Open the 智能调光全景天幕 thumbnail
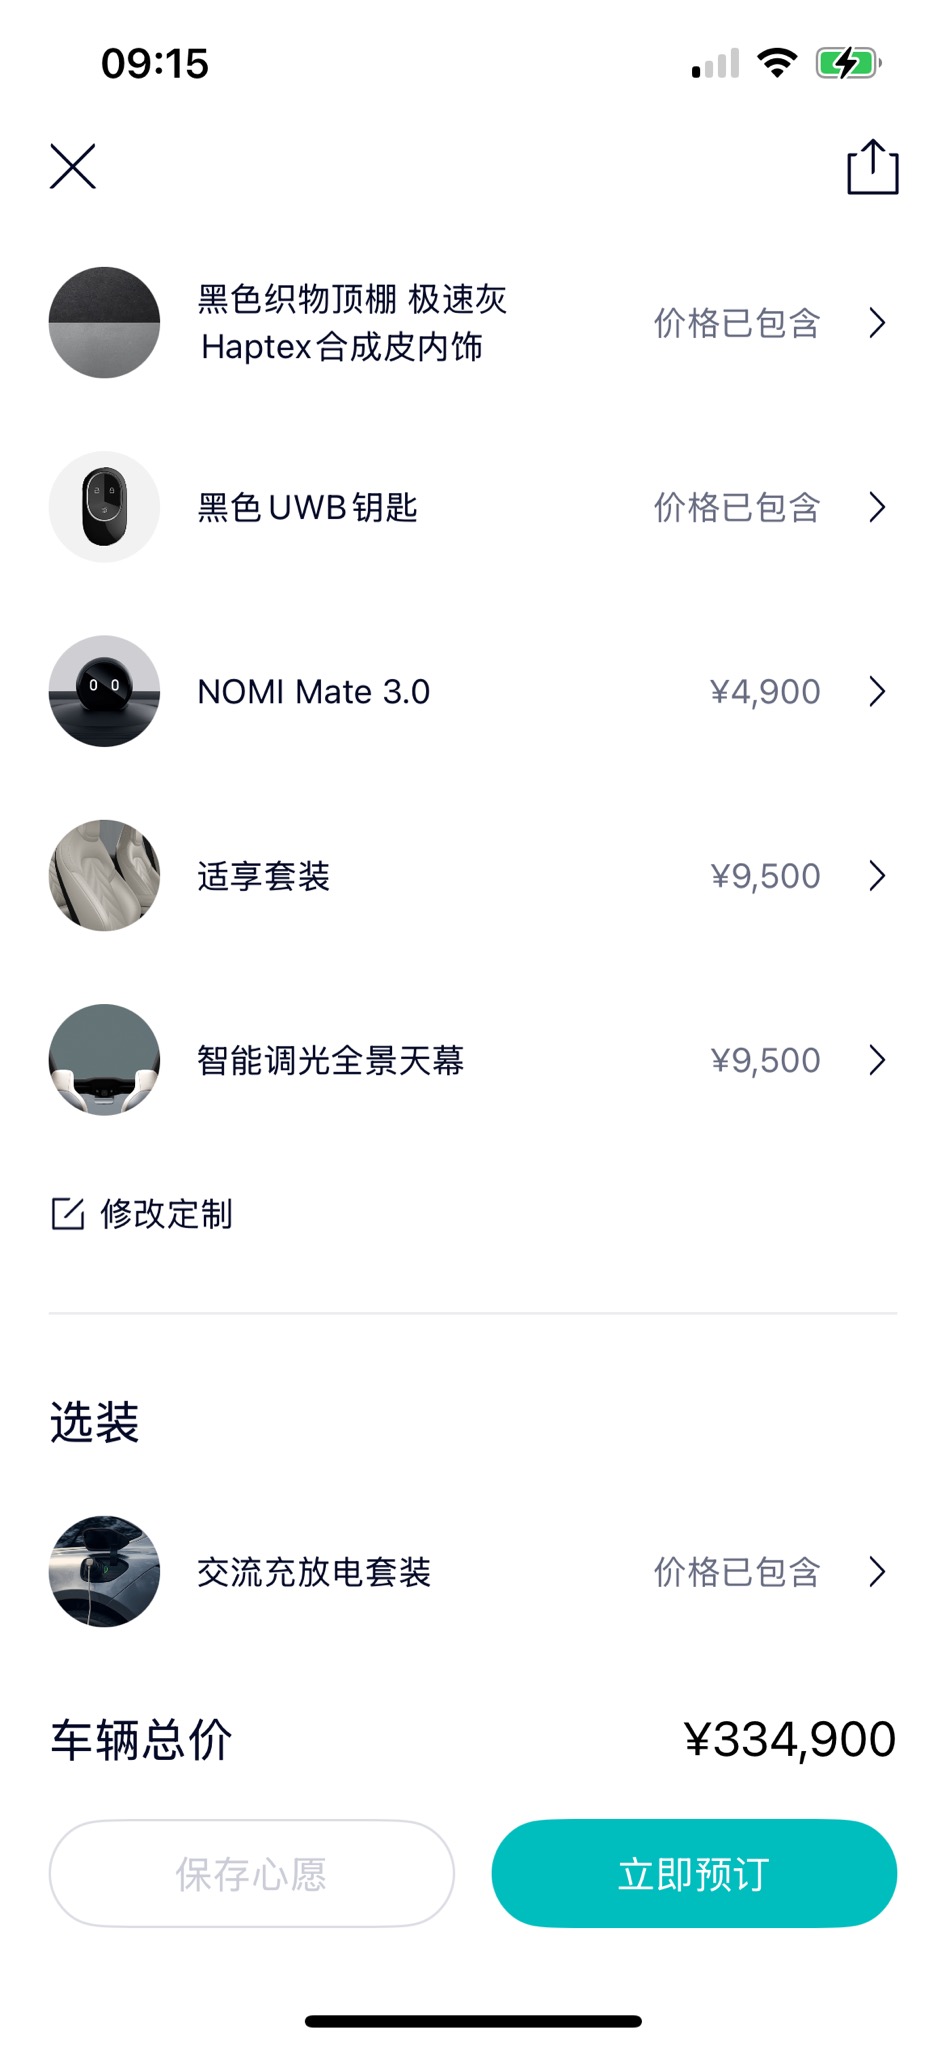 [104, 1059]
